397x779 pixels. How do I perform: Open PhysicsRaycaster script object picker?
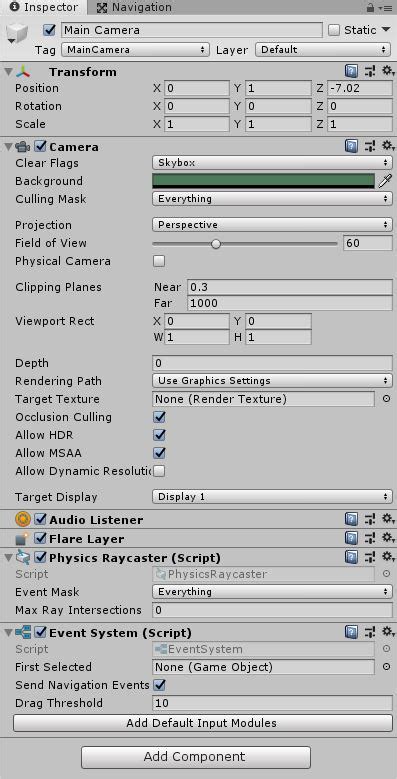pyautogui.click(x=386, y=574)
